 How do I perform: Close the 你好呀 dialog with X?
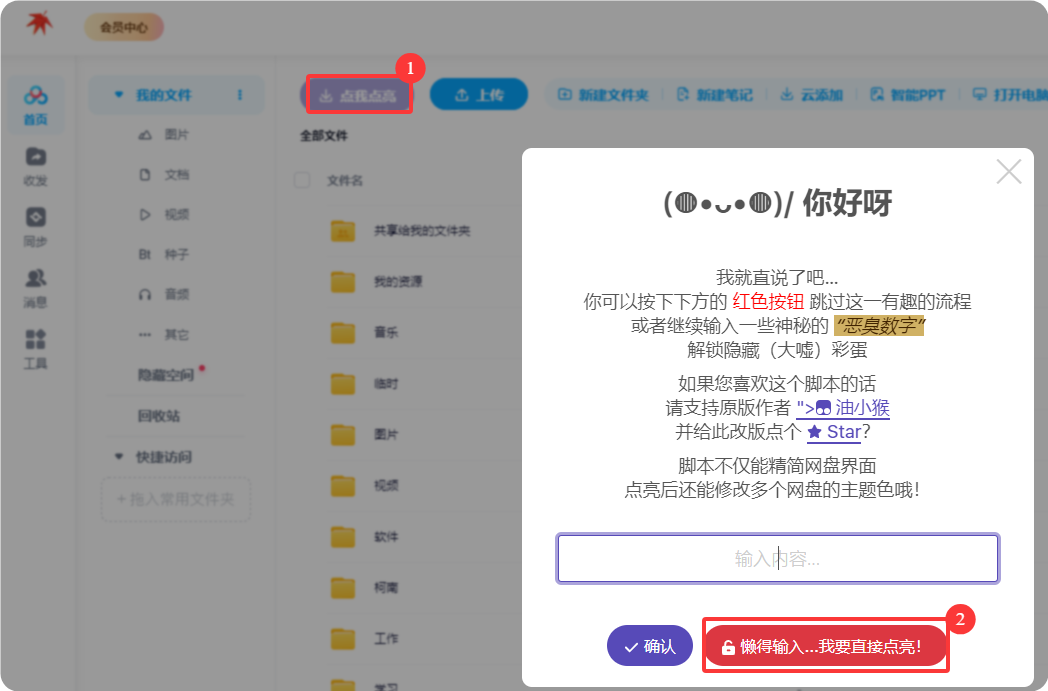click(1009, 172)
